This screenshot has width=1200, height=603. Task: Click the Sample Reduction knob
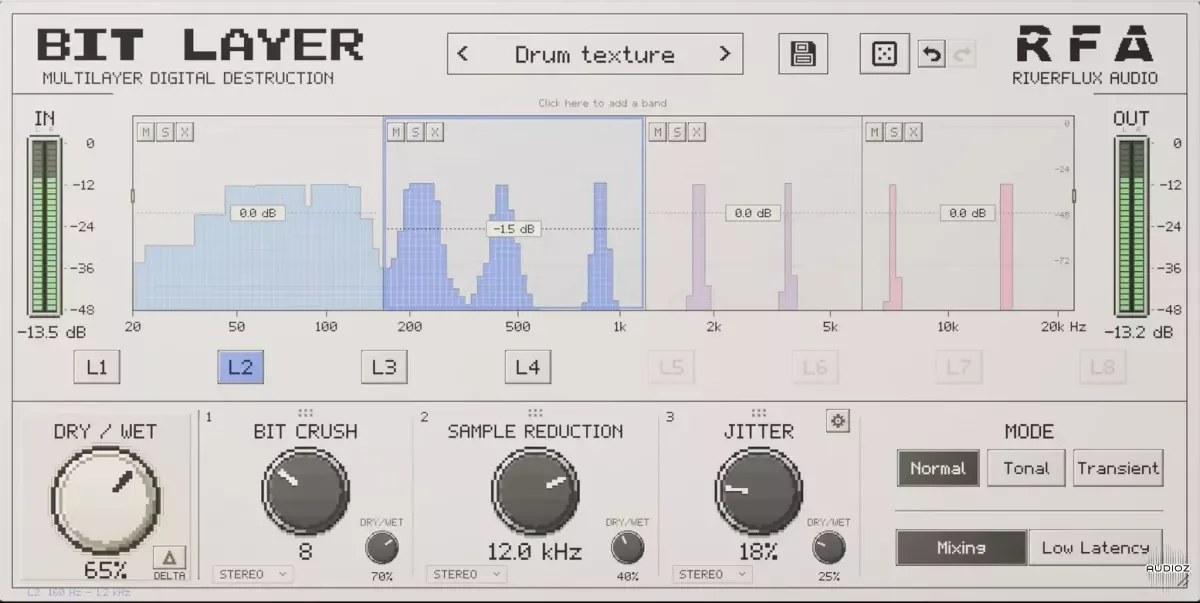pos(535,490)
